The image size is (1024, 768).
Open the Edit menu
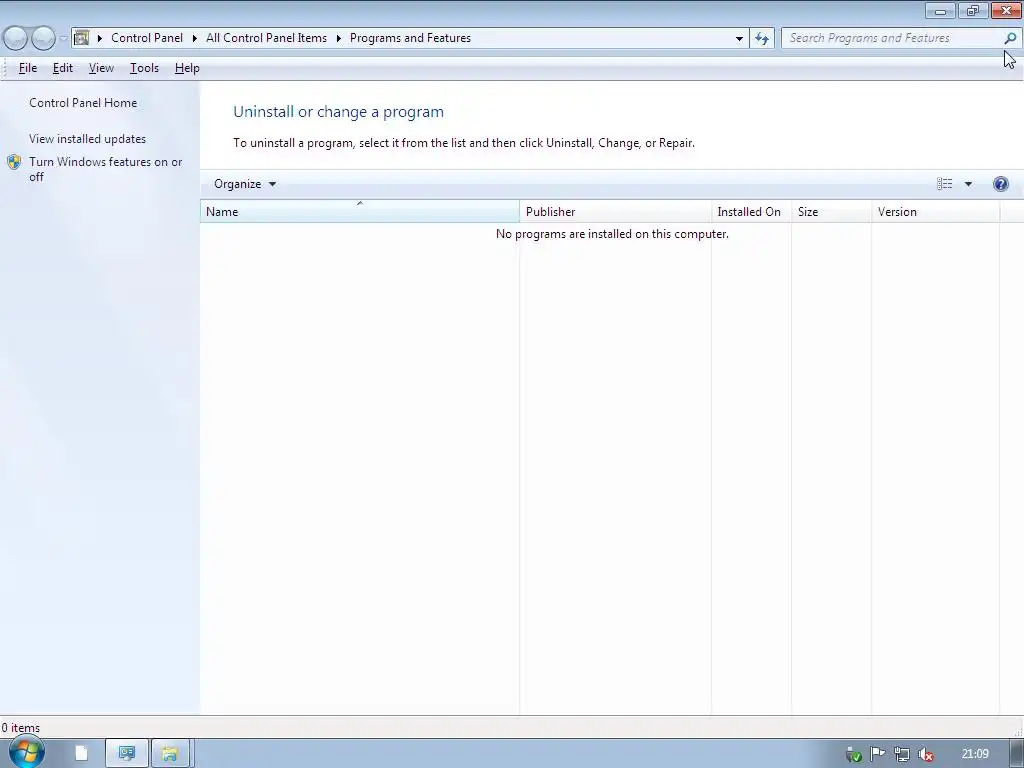(63, 68)
